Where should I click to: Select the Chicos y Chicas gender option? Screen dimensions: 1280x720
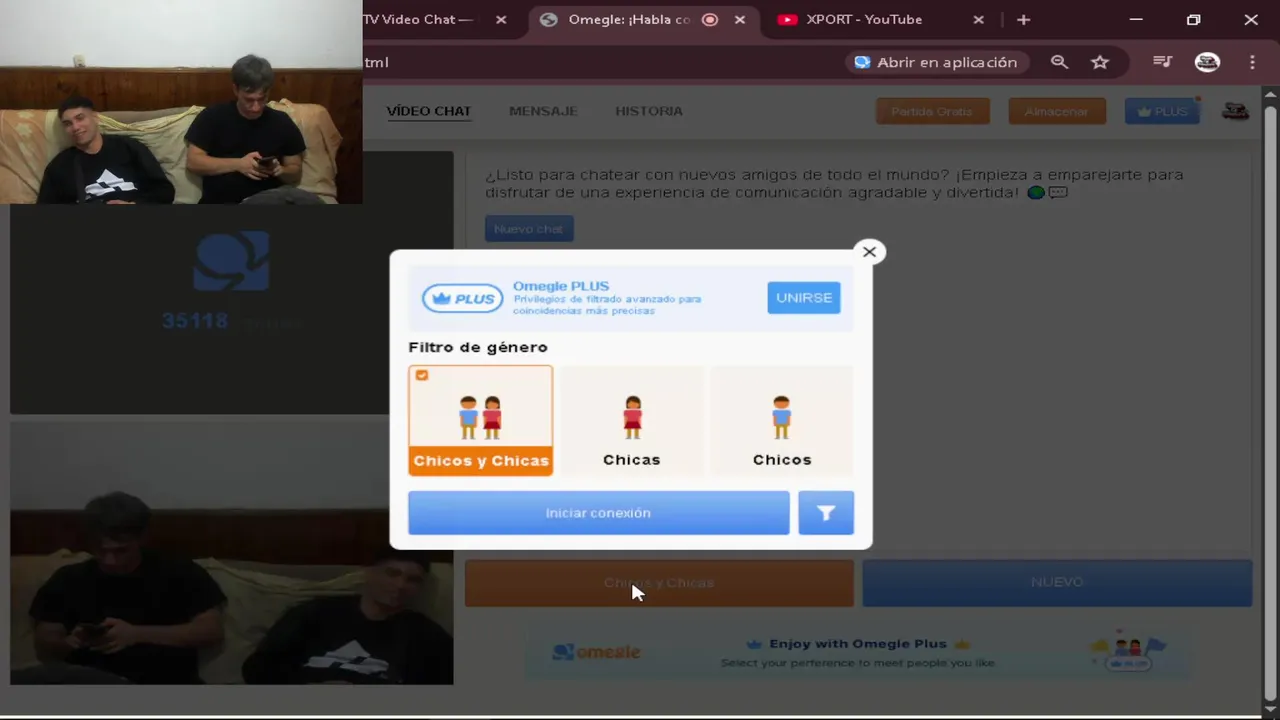point(480,420)
